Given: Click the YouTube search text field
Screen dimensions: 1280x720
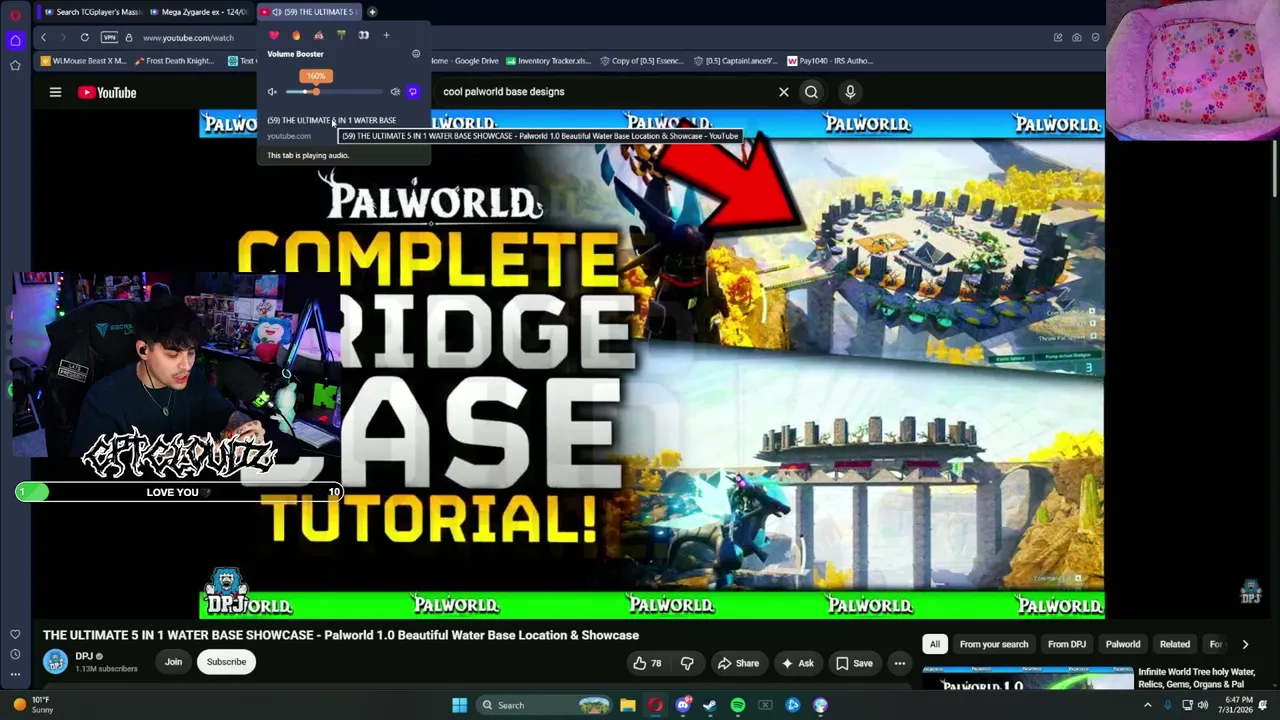Looking at the screenshot, I should pos(603,92).
